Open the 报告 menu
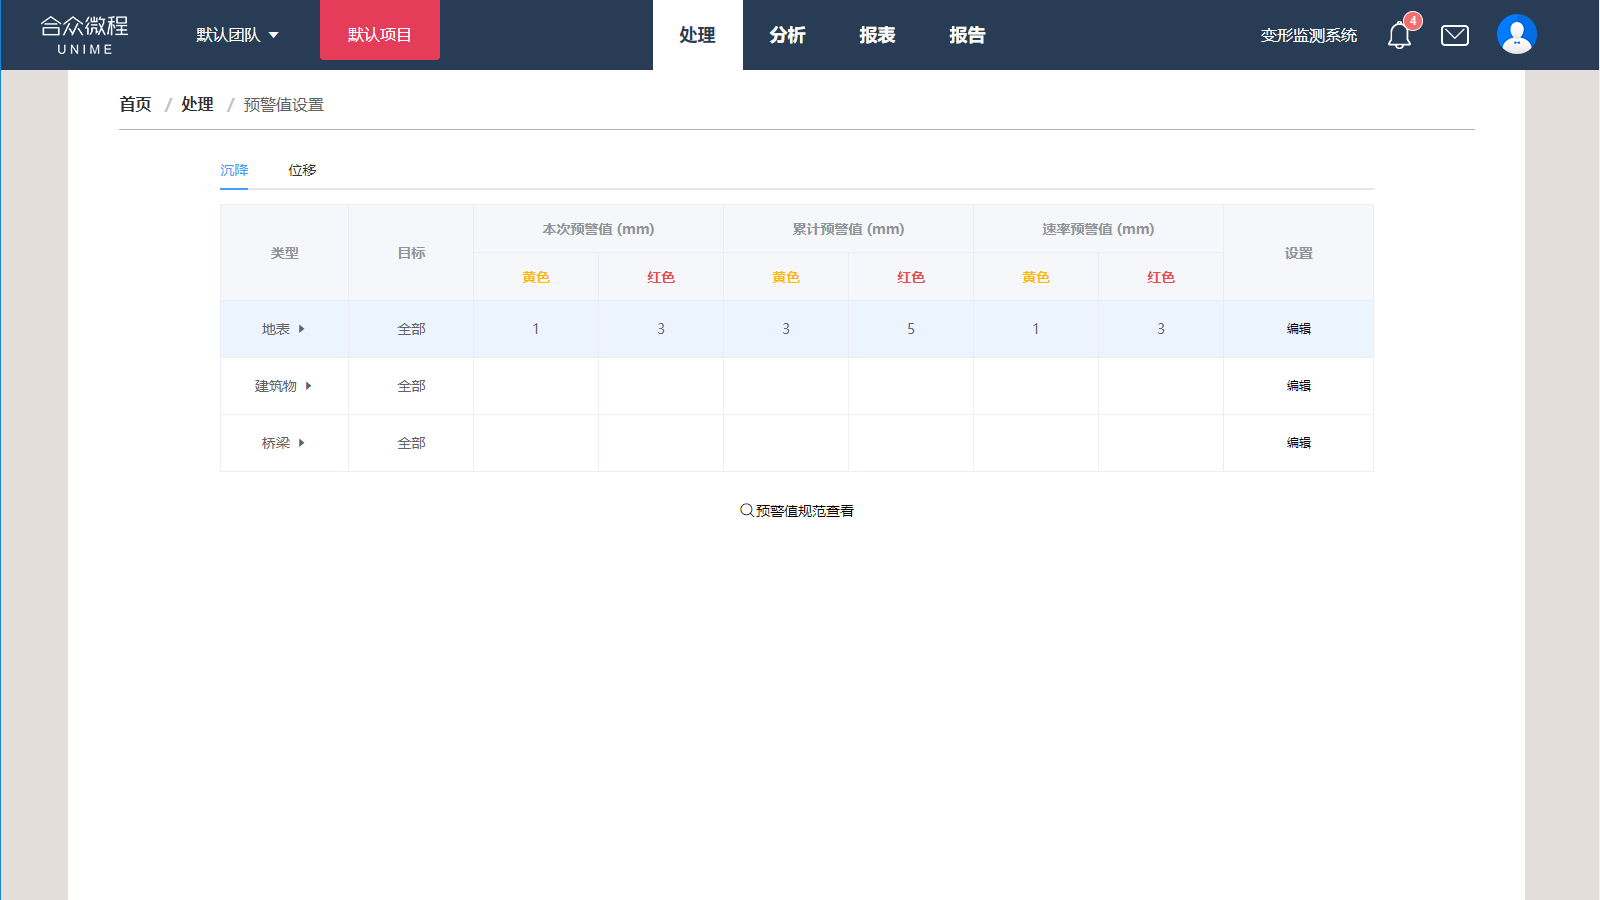The width and height of the screenshot is (1600, 900). 967,35
